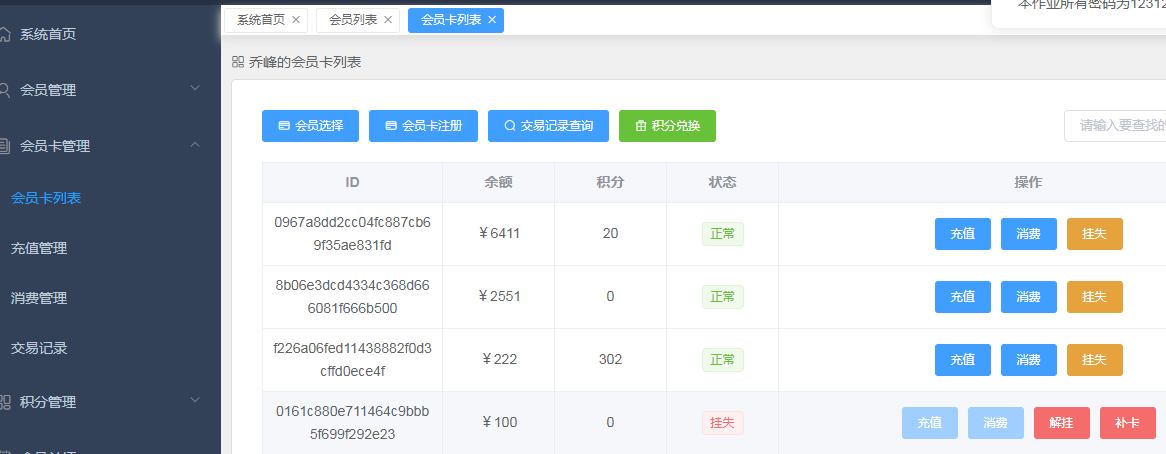Click 挂失 for card with ¥6411 balance

pyautogui.click(x=1095, y=234)
